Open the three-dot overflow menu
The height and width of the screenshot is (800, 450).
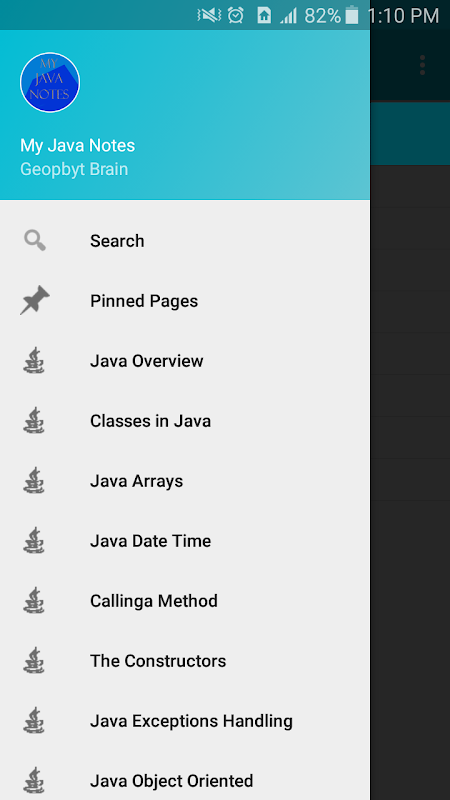click(422, 65)
